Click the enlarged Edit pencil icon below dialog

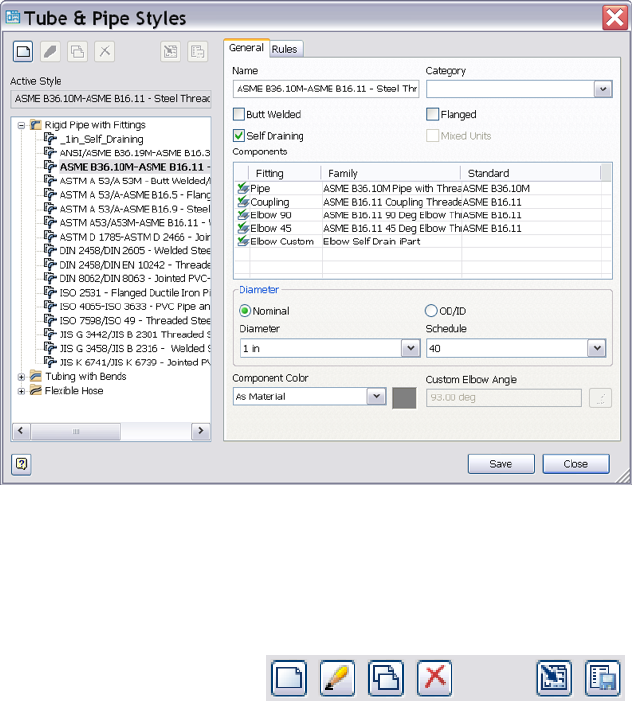point(337,678)
